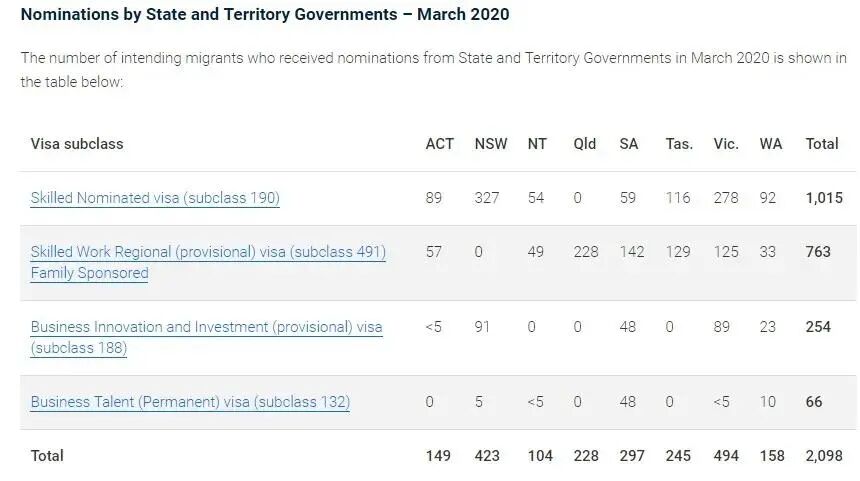Click the Visa subclass column header
This screenshot has width=860, height=481.
[x=77, y=144]
